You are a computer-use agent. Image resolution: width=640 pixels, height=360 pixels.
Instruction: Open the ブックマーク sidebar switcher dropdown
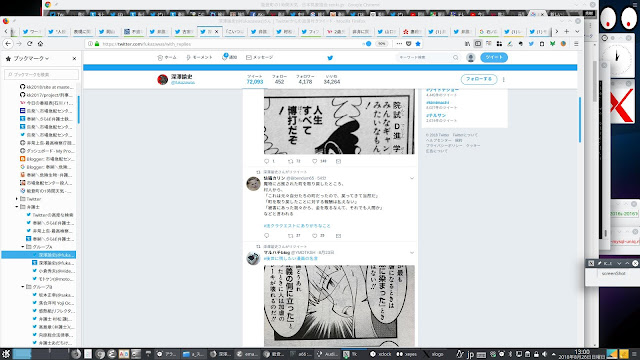[31, 59]
